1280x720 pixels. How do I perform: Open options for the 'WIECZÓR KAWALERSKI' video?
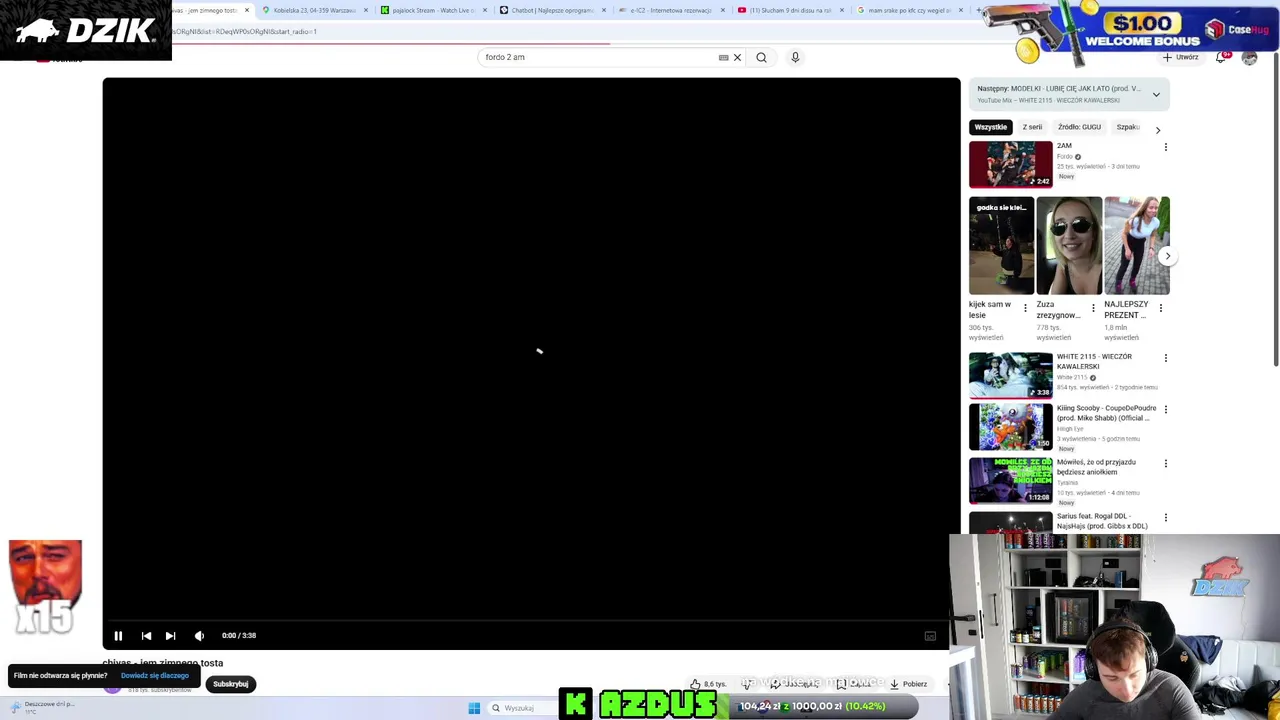[1165, 358]
